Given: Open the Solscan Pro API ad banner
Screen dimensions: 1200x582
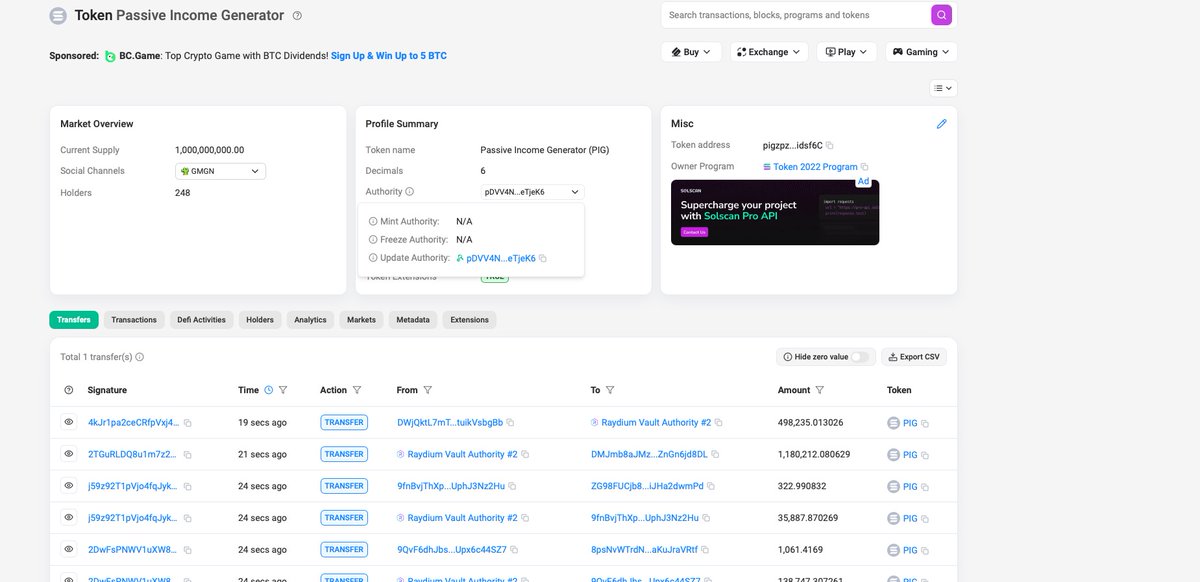Looking at the screenshot, I should point(775,212).
